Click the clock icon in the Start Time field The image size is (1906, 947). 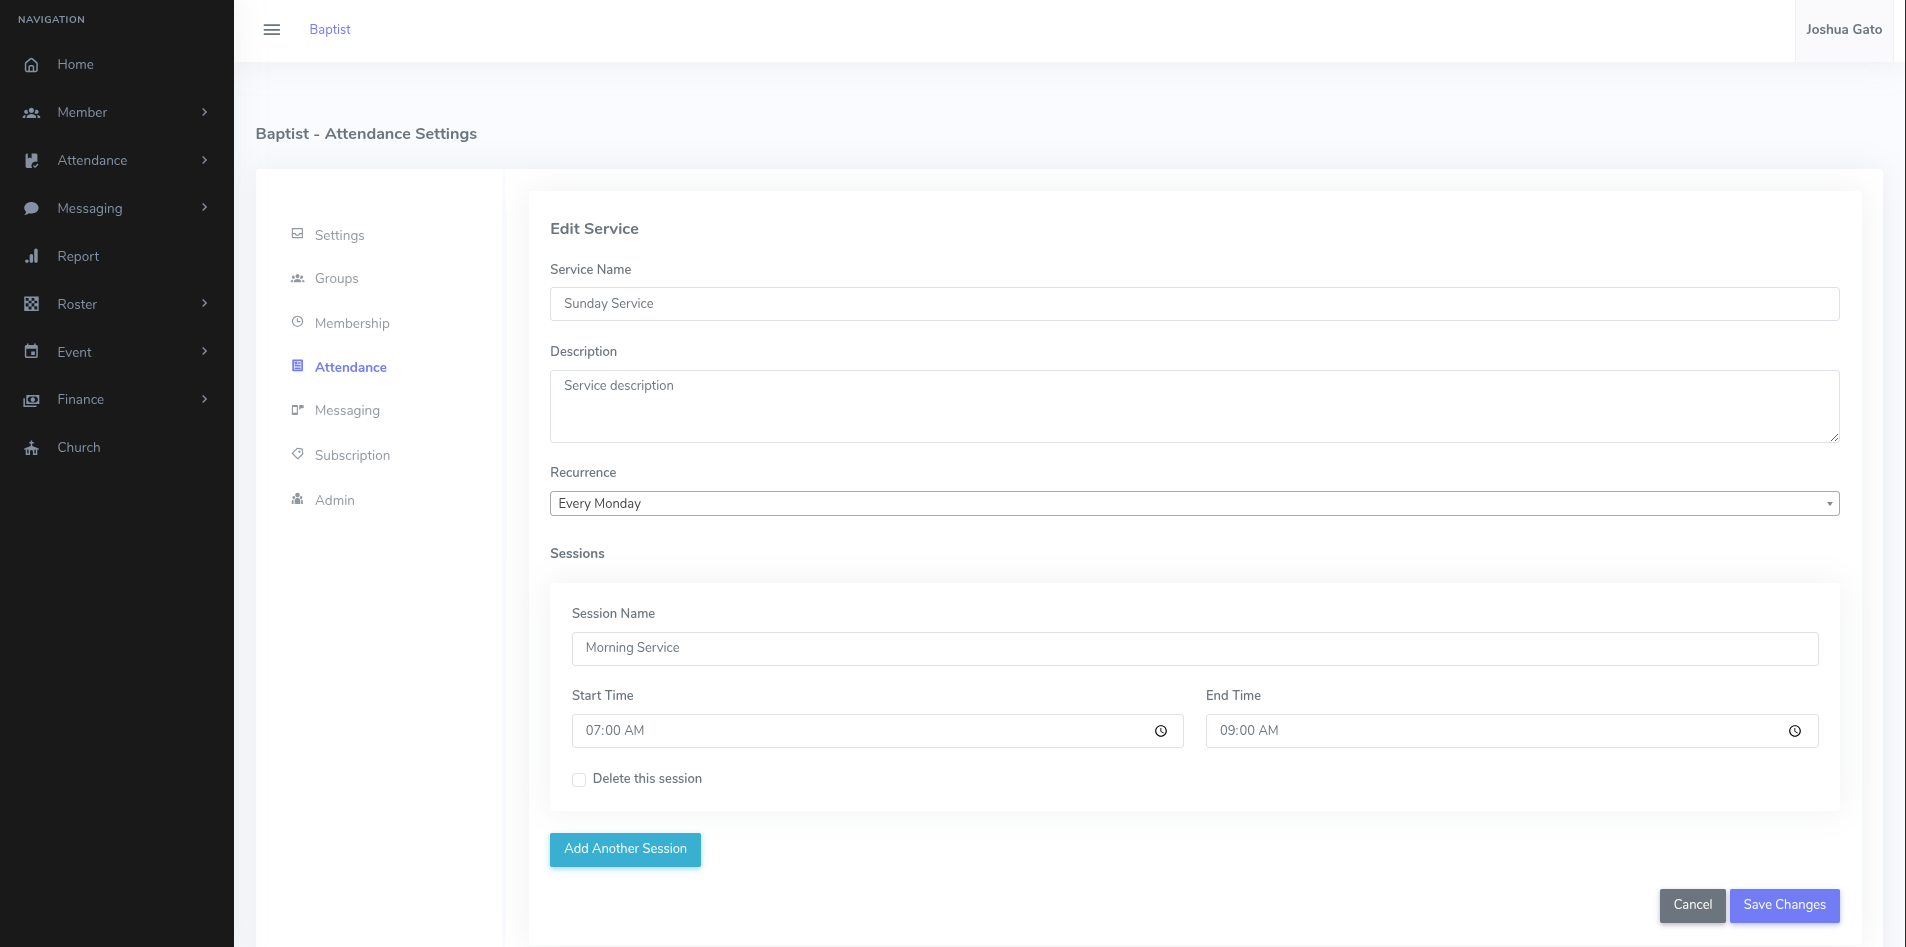(1161, 731)
